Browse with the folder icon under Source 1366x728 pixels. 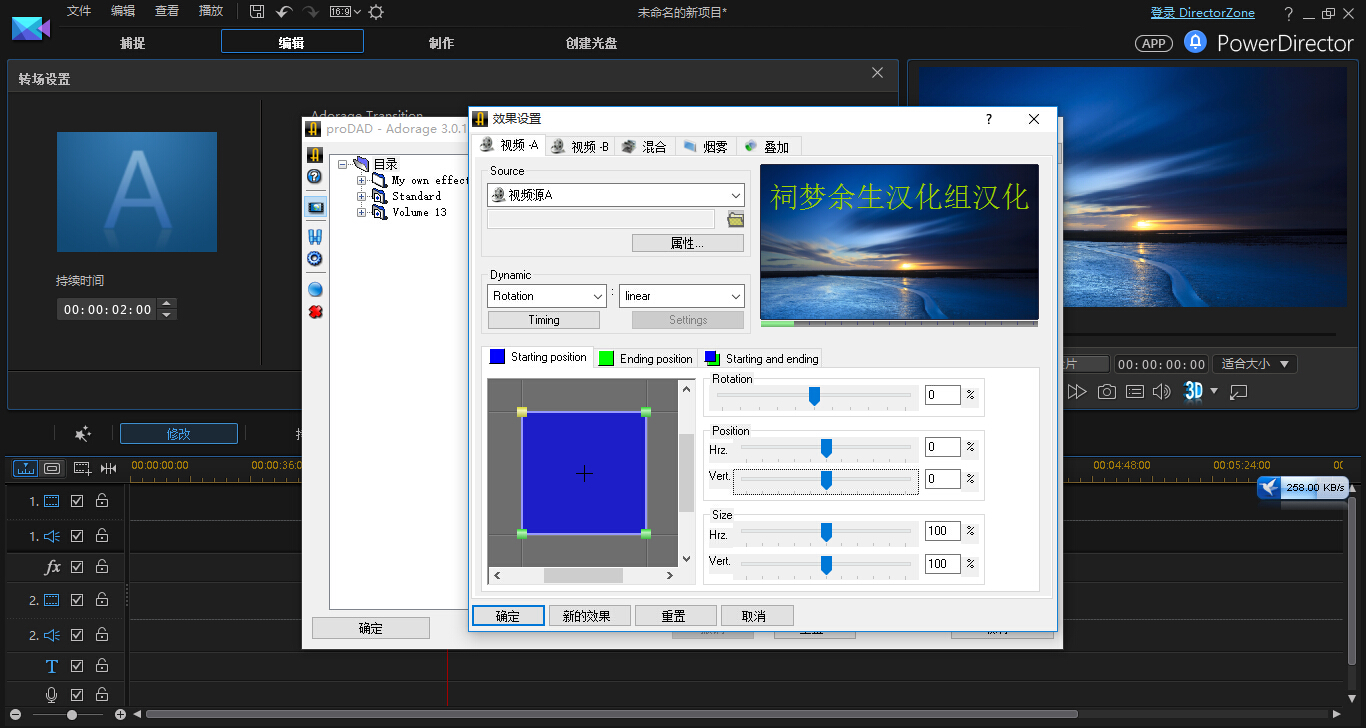(735, 219)
